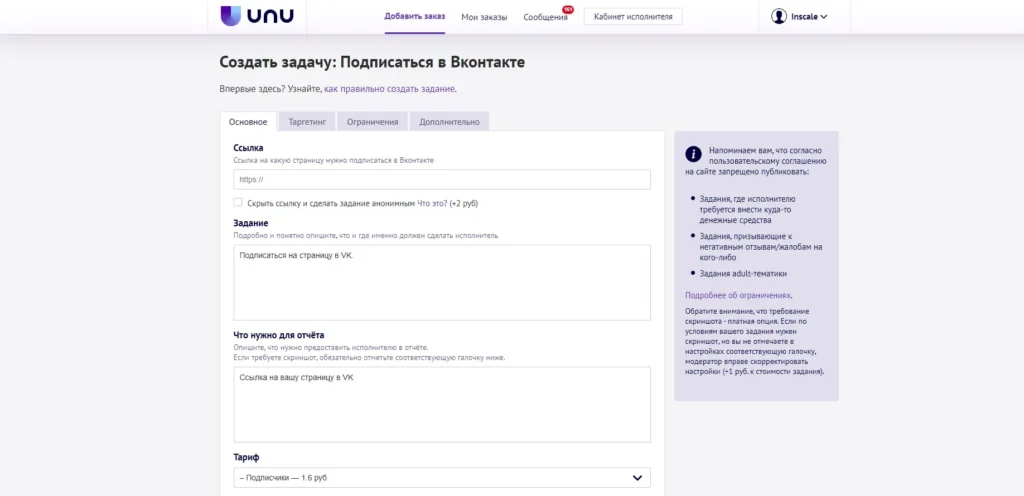Focus the Задание text area
This screenshot has height=496, width=1024.
tap(442, 283)
